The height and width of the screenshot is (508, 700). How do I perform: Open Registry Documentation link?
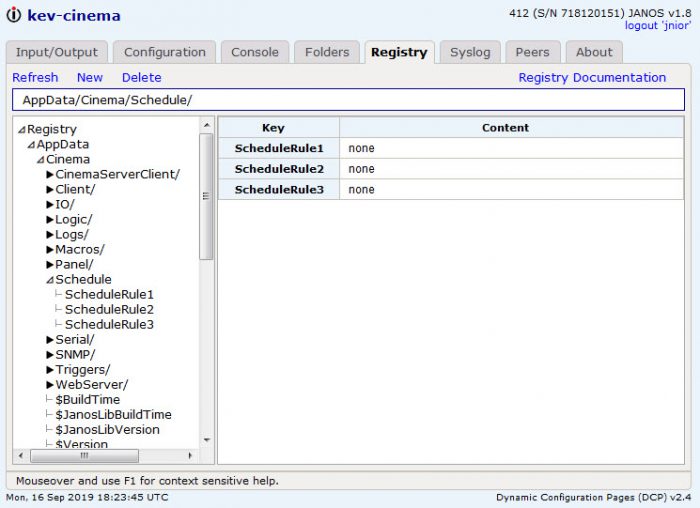[x=592, y=78]
